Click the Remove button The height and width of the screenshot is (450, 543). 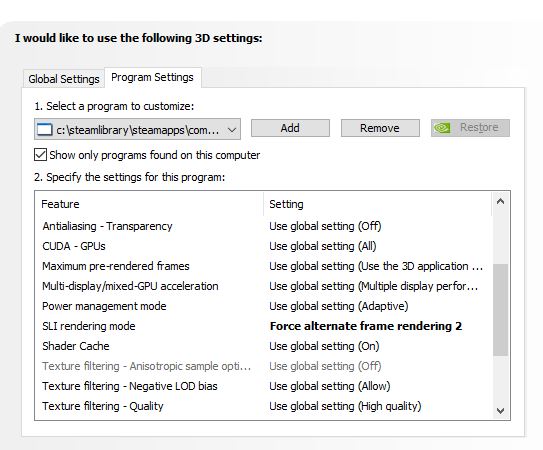point(380,128)
